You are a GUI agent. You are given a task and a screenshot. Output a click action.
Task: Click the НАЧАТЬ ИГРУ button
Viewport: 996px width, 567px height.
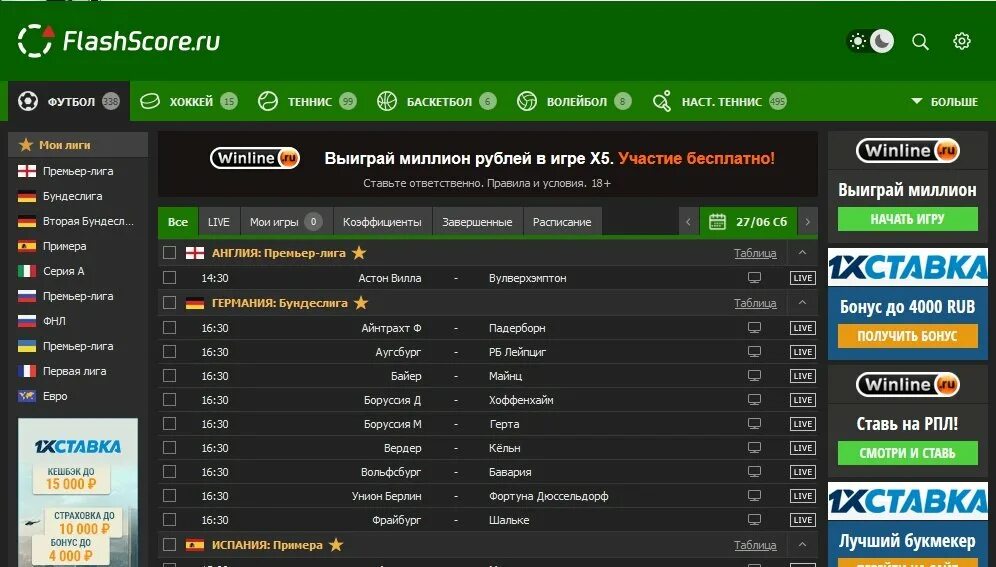pyautogui.click(x=908, y=219)
